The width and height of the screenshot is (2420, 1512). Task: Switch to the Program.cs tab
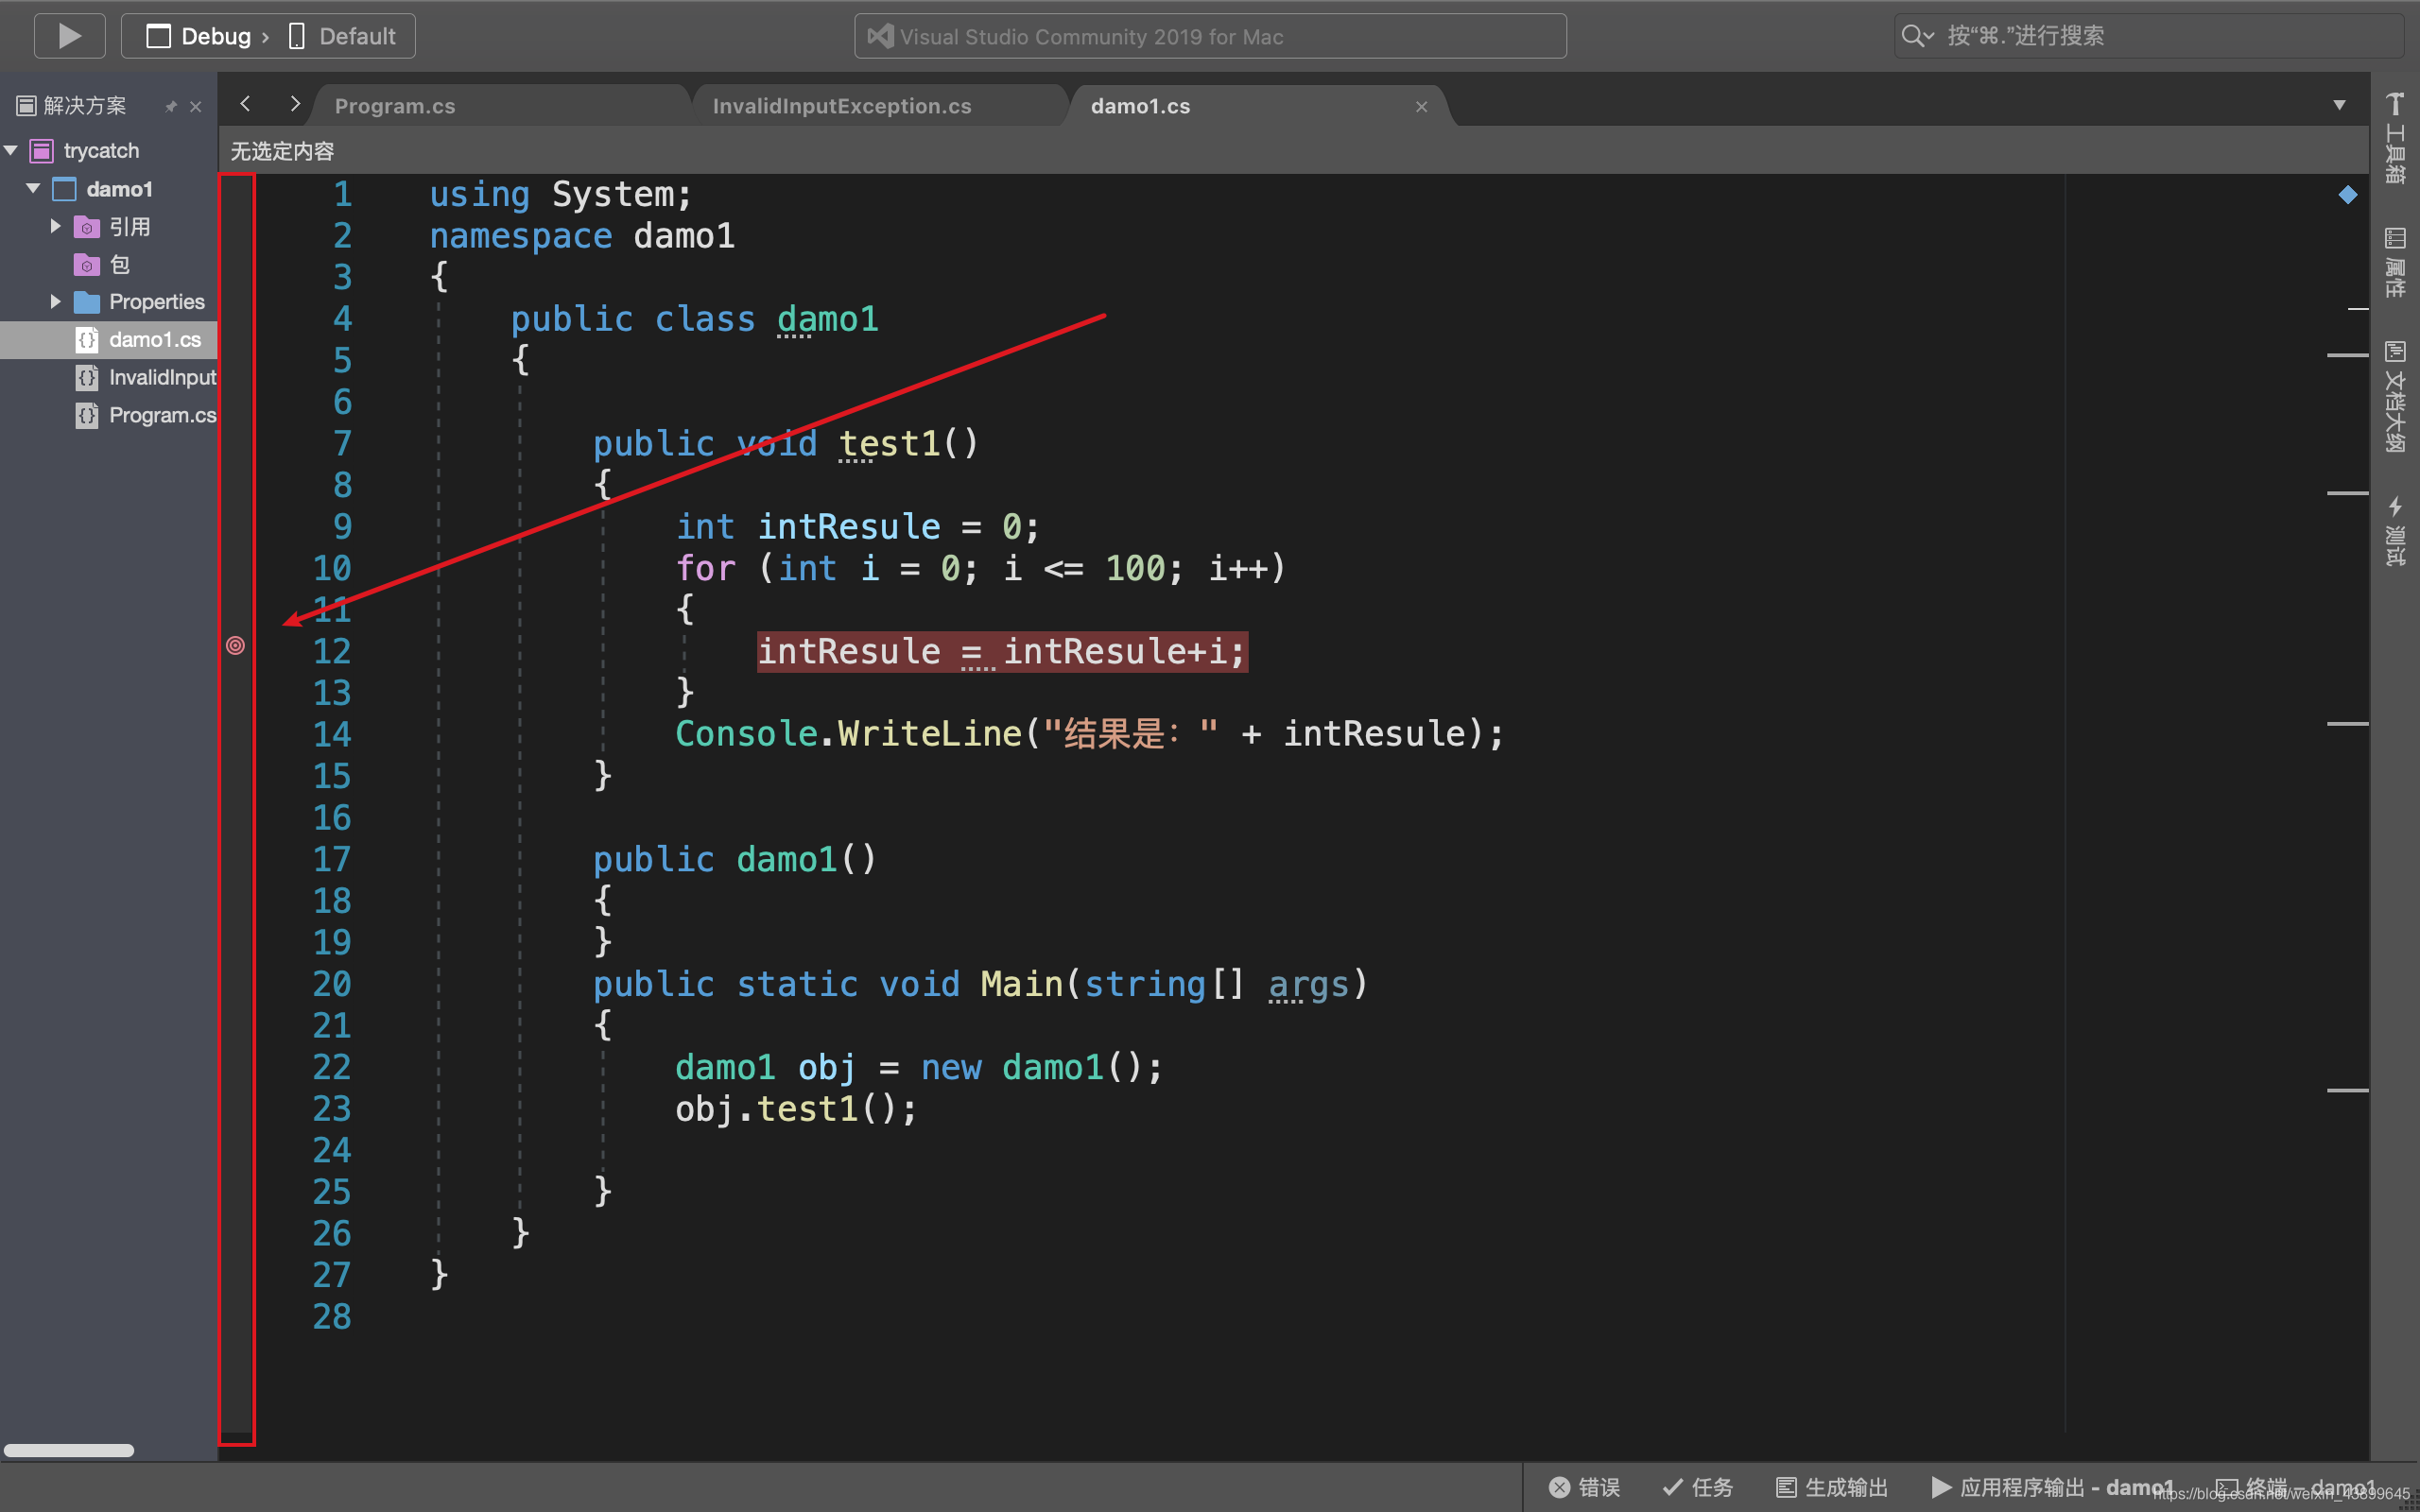395,106
